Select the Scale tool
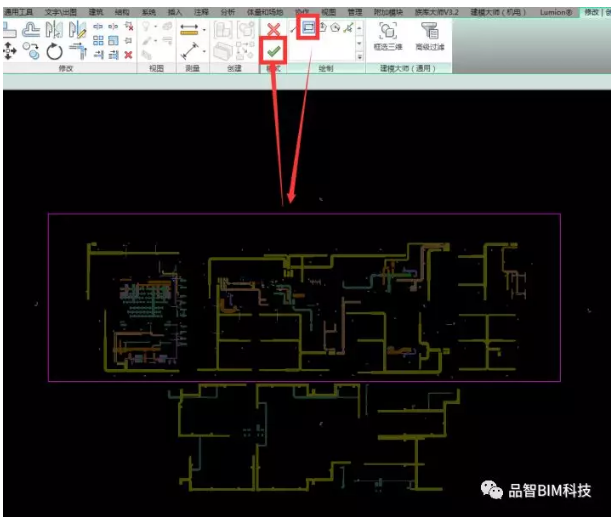Image resolution: width=616 pixels, height=522 pixels. (113, 40)
